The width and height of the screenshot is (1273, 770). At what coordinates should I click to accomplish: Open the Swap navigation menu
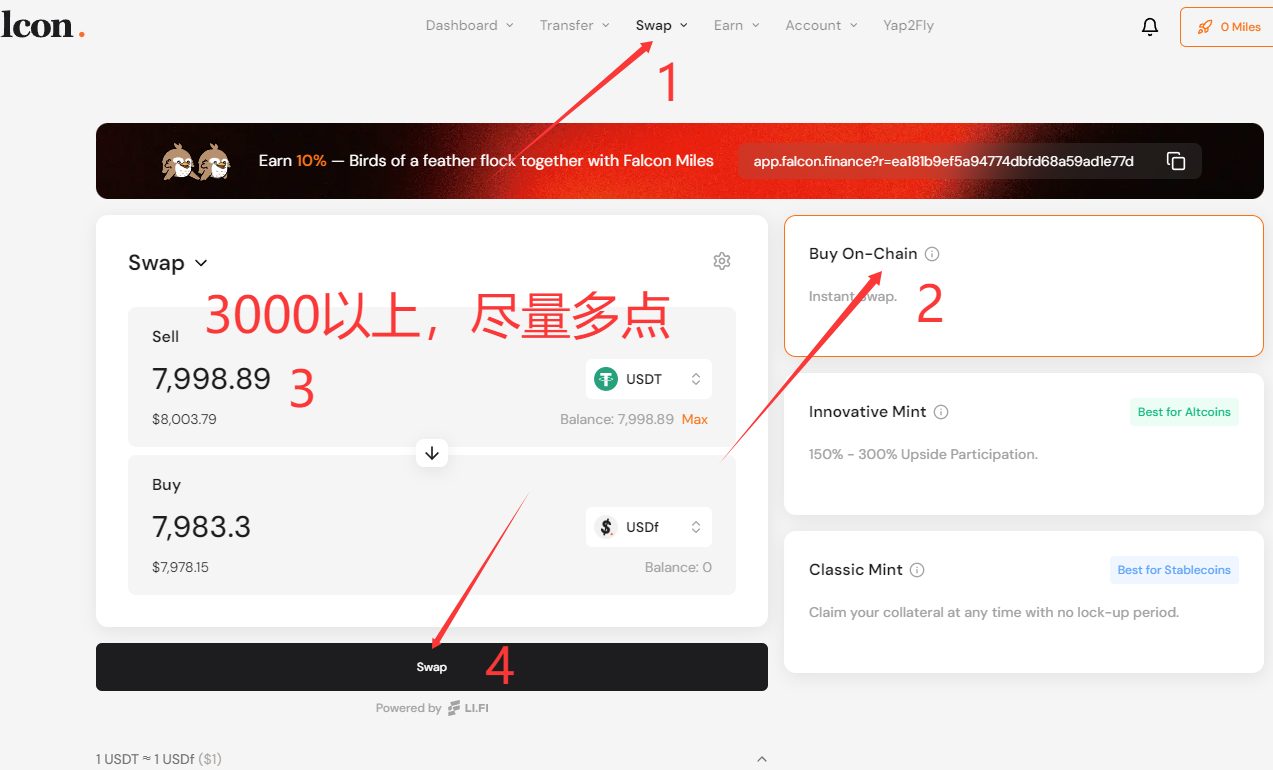(x=662, y=26)
